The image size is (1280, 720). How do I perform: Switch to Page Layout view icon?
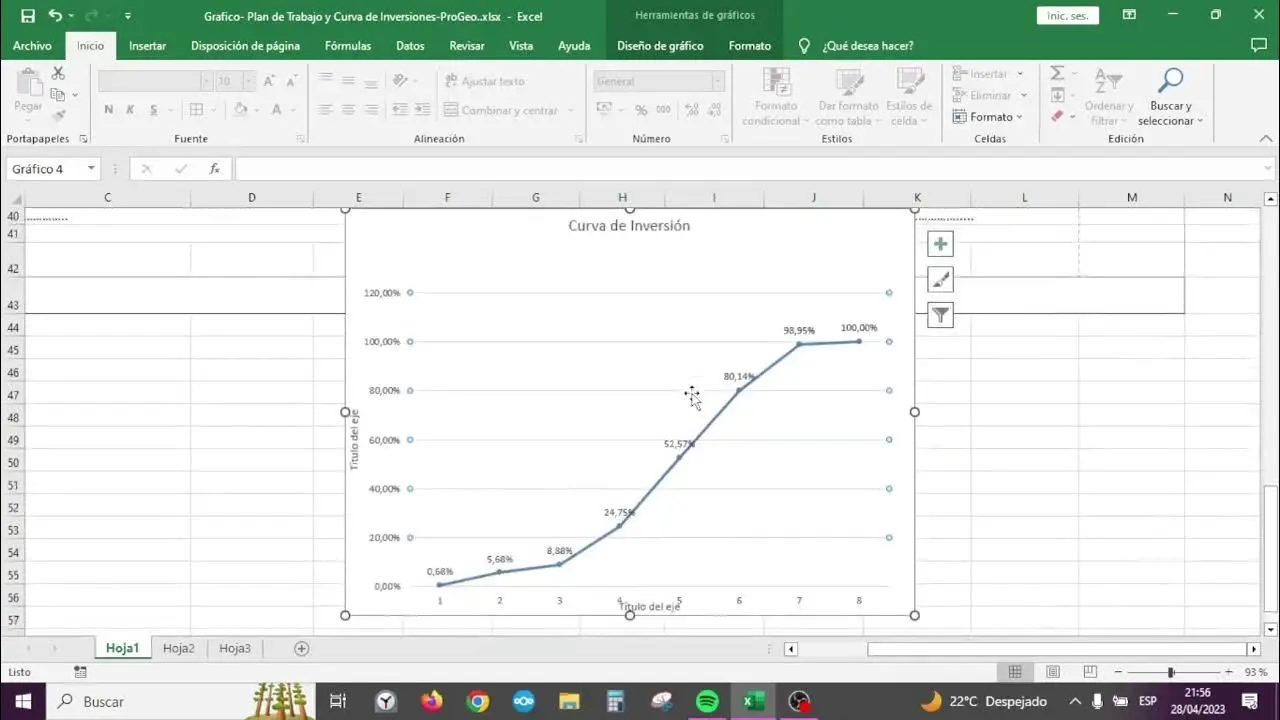click(x=1053, y=672)
